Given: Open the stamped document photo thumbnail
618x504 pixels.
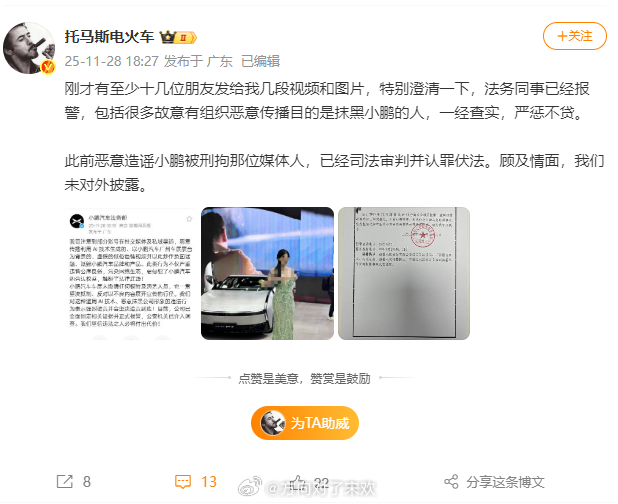Looking at the screenshot, I should [404, 273].
